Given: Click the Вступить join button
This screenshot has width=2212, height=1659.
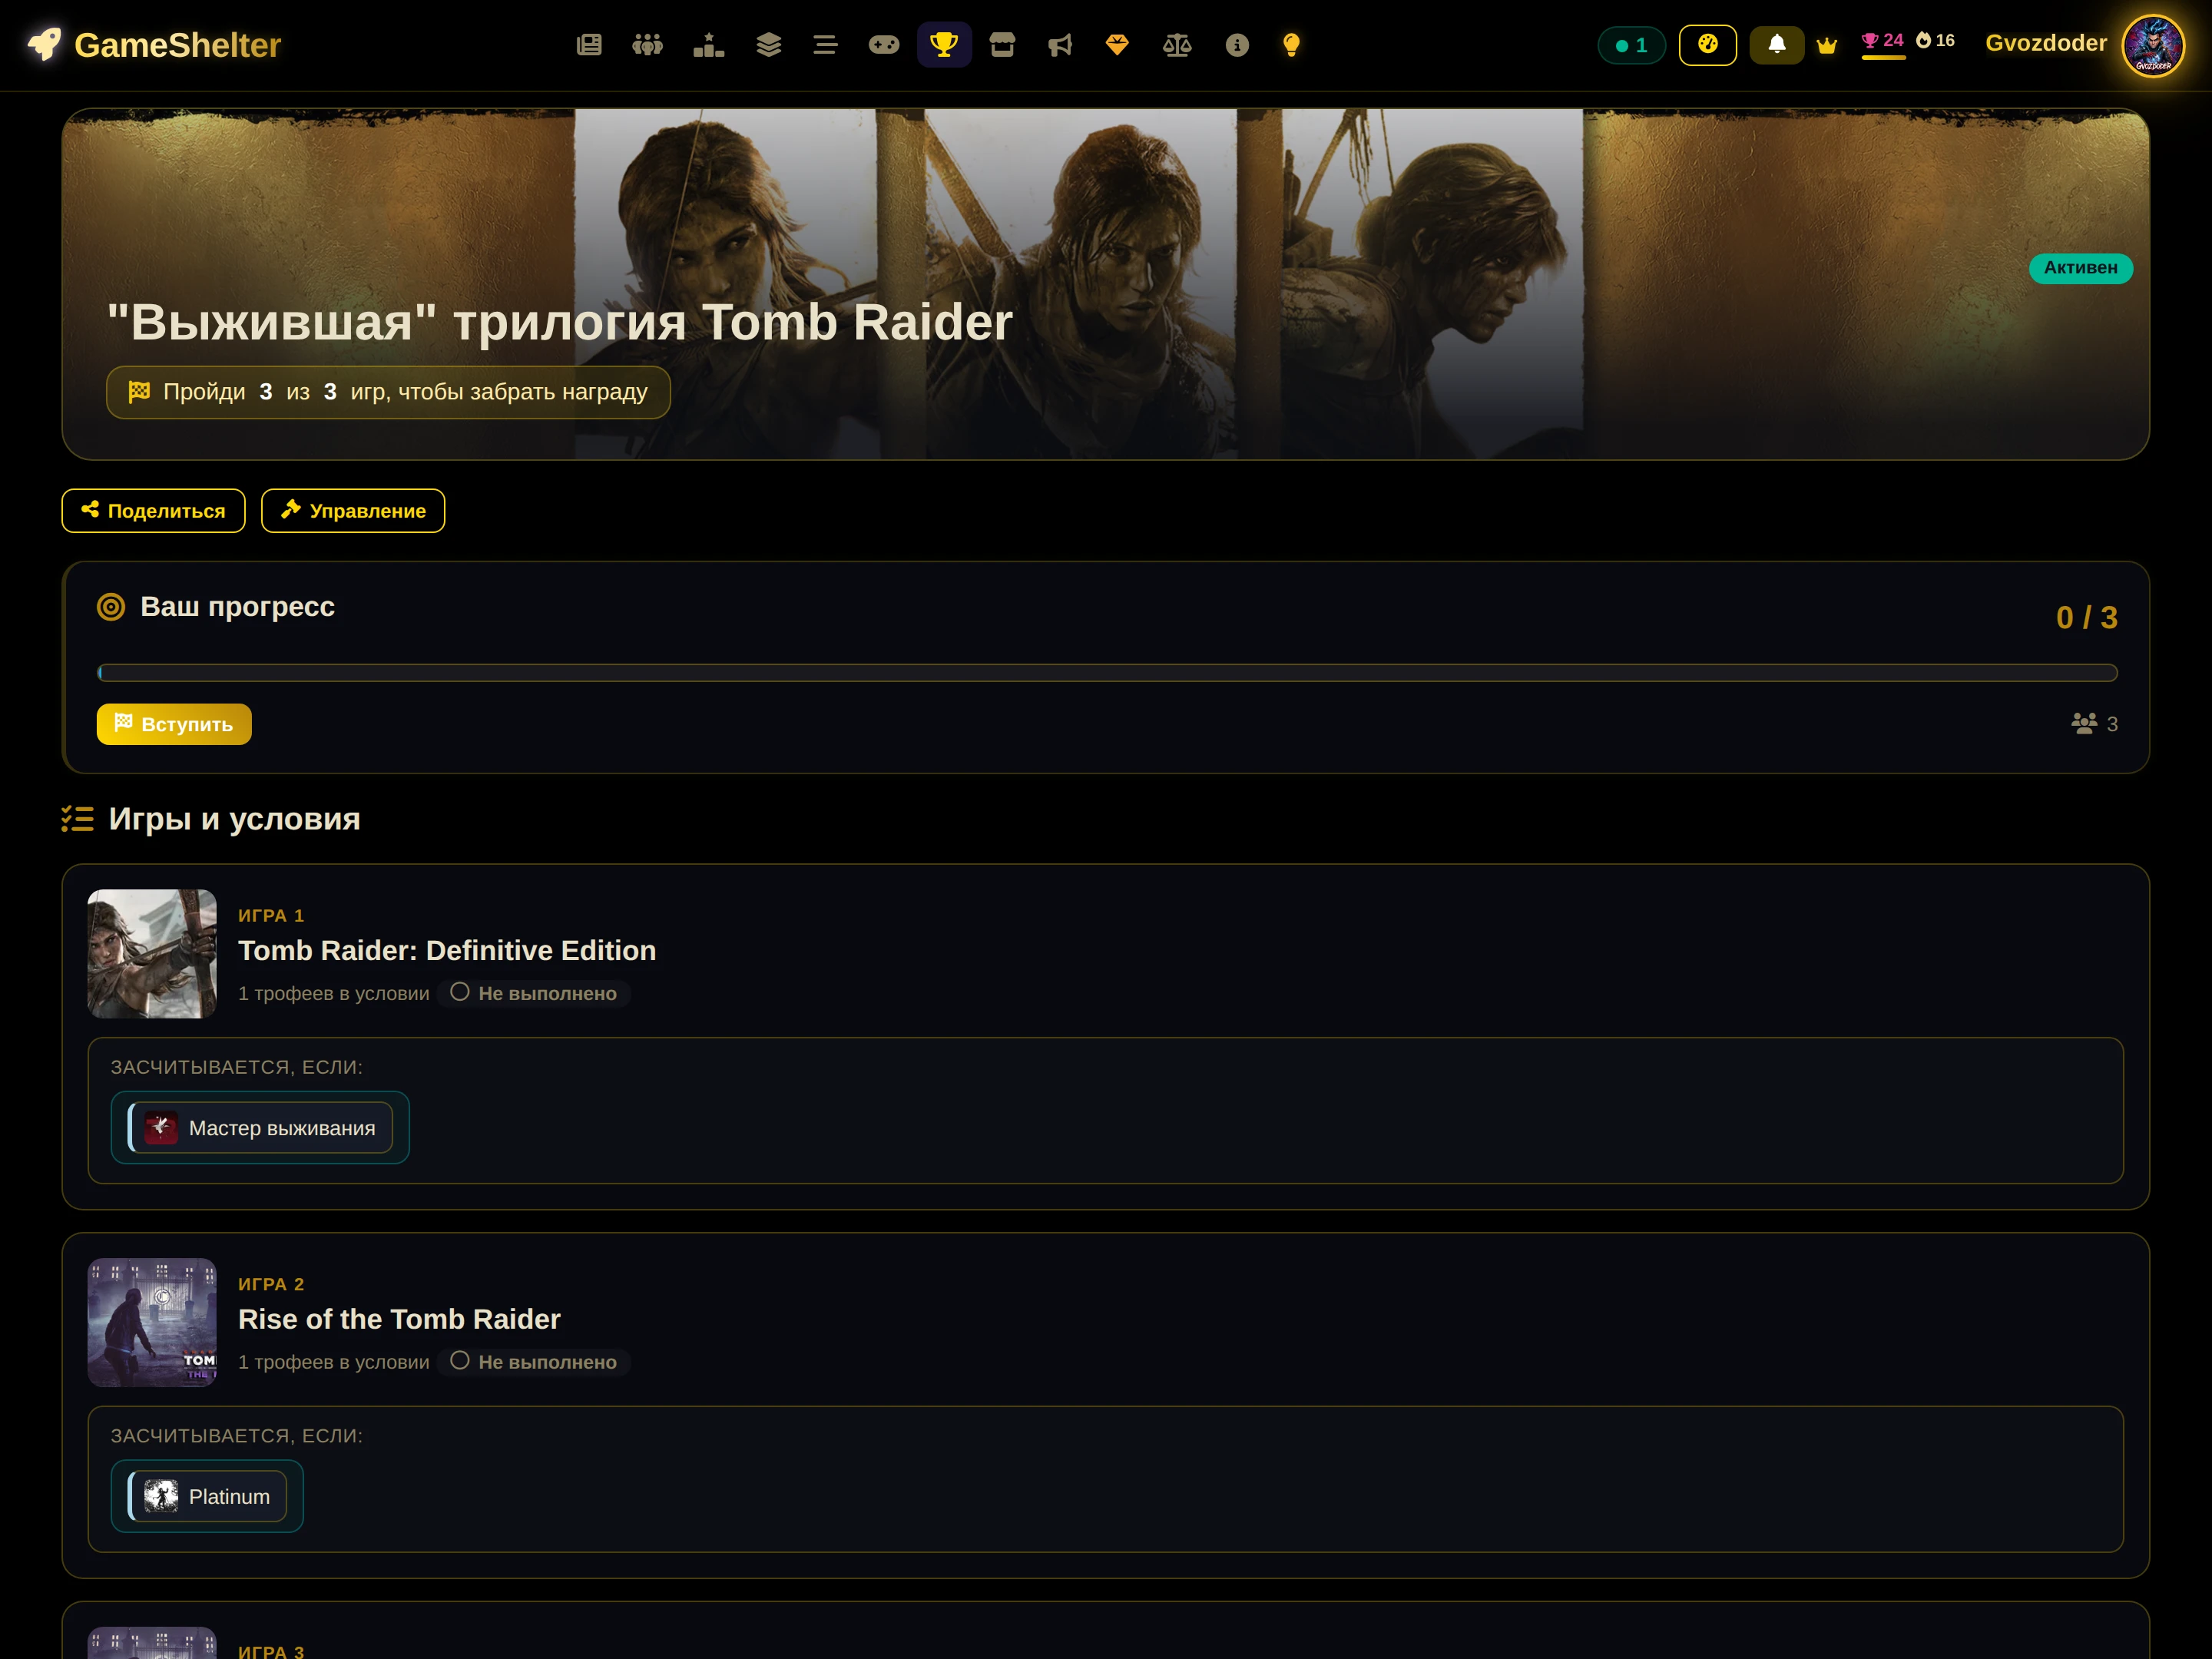Looking at the screenshot, I should coord(174,724).
